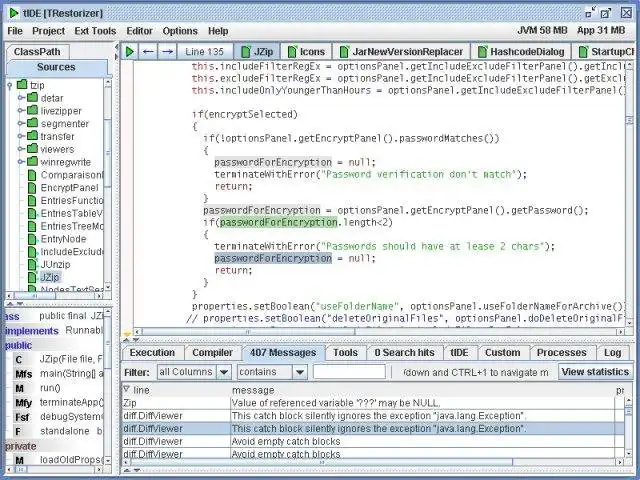Open the Help menu
The width and height of the screenshot is (640, 480).
pyautogui.click(x=218, y=31)
